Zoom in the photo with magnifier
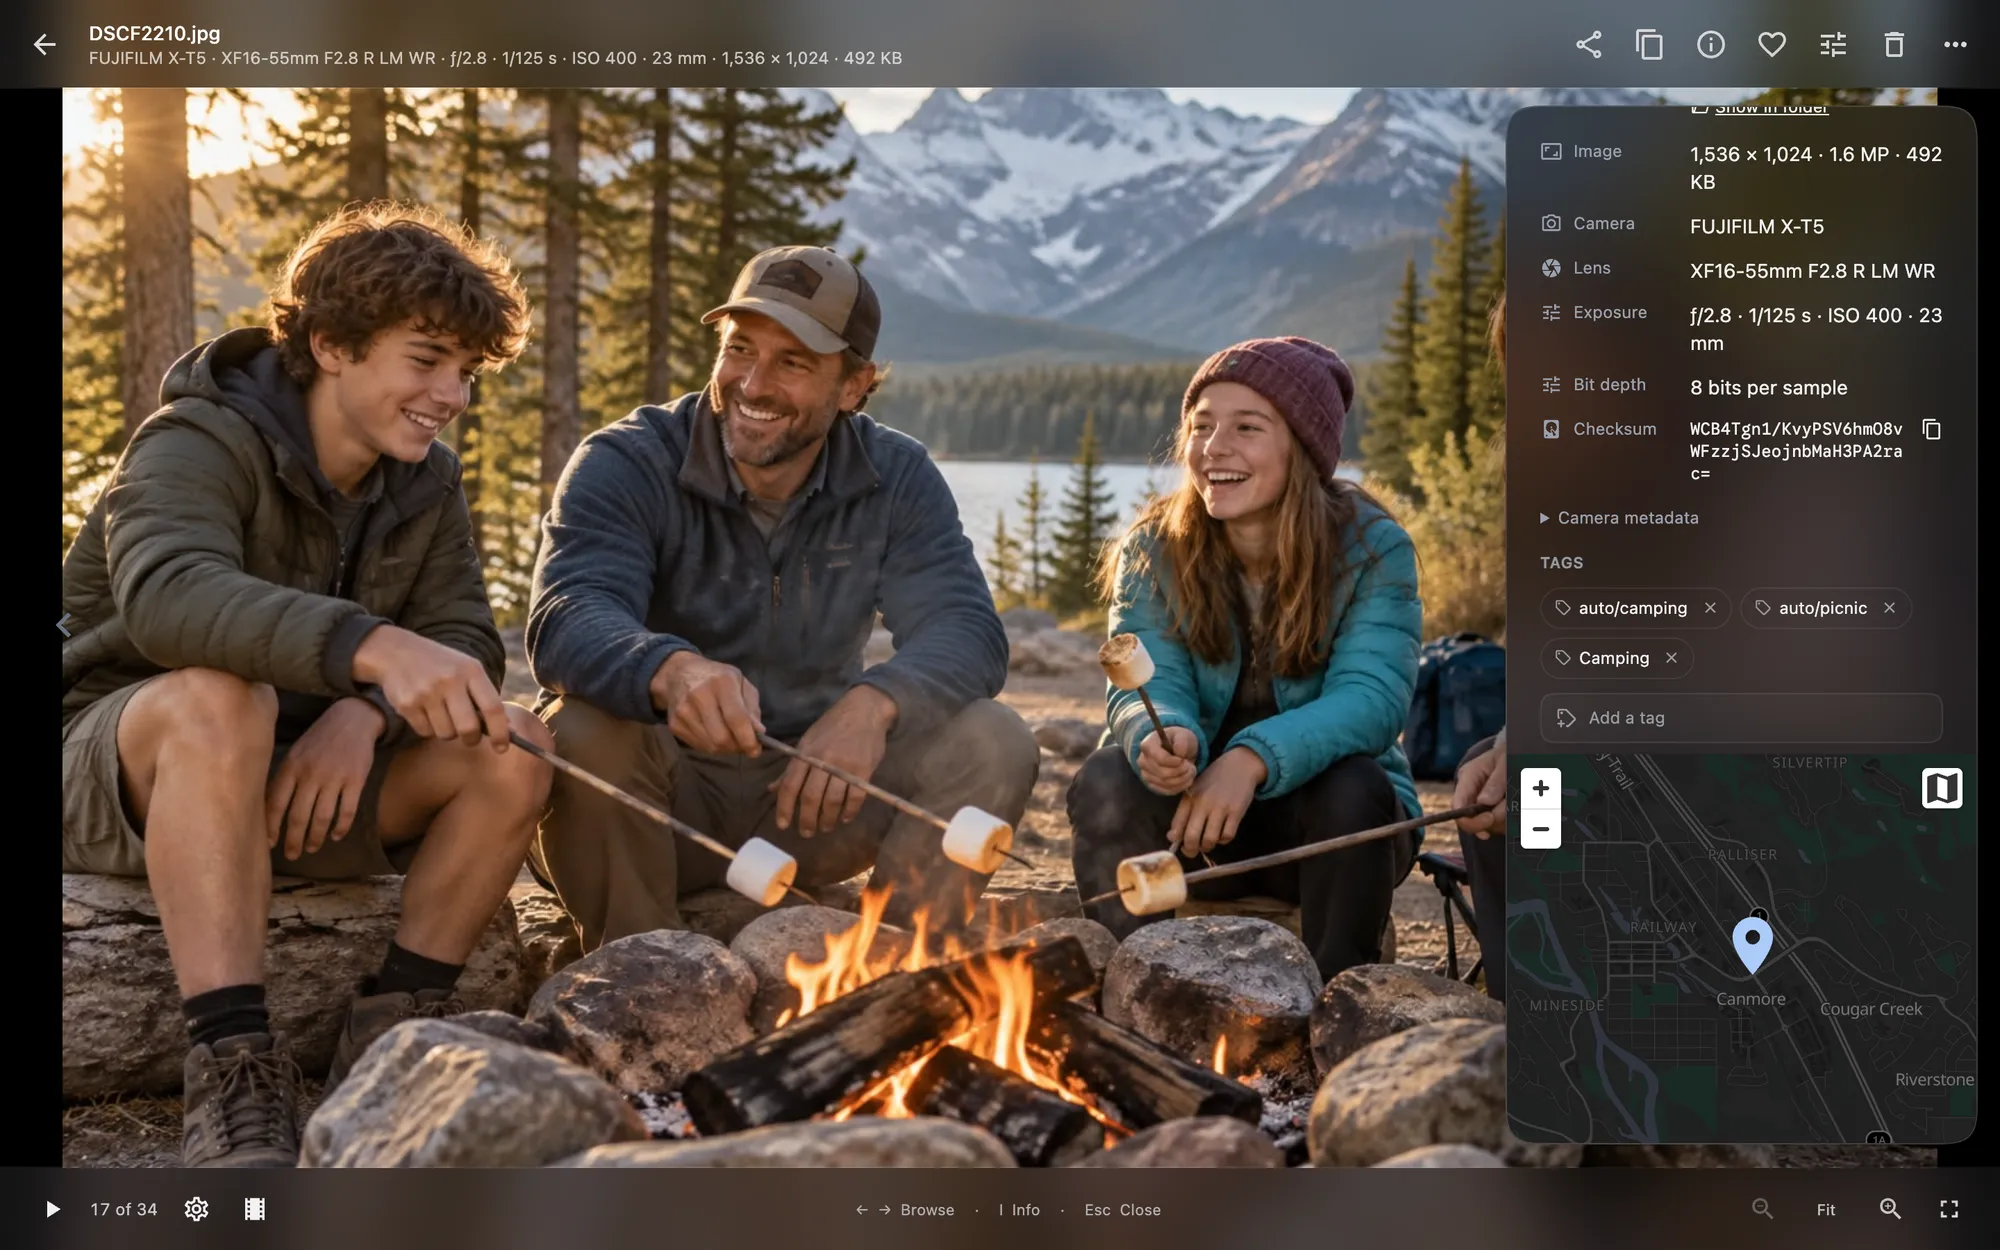Image resolution: width=2000 pixels, height=1250 pixels. point(1890,1210)
